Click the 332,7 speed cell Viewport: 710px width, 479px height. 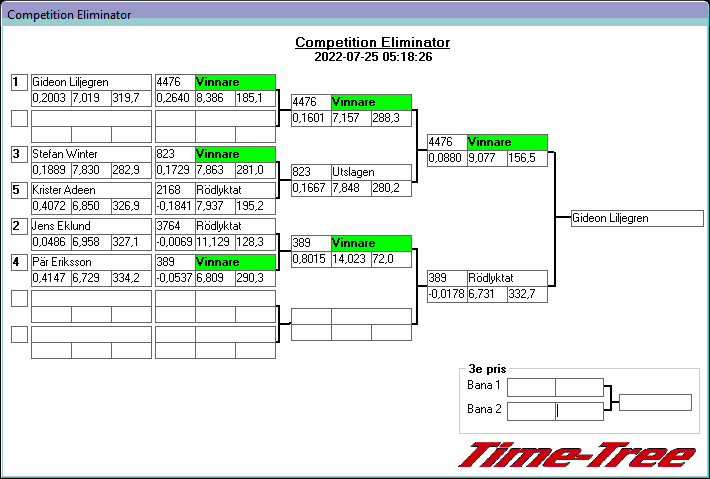pos(528,294)
